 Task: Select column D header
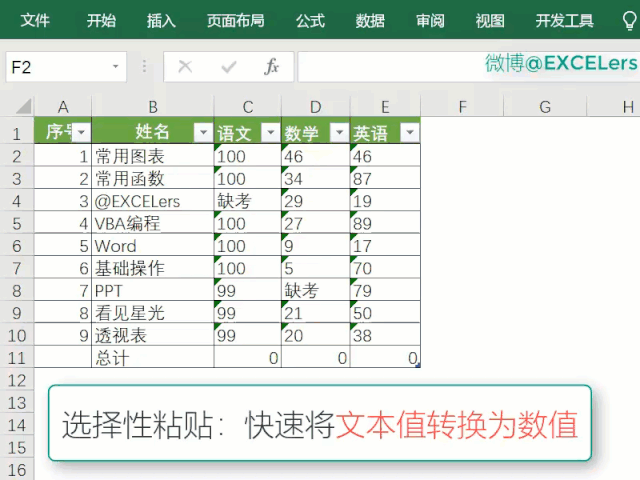tap(316, 107)
